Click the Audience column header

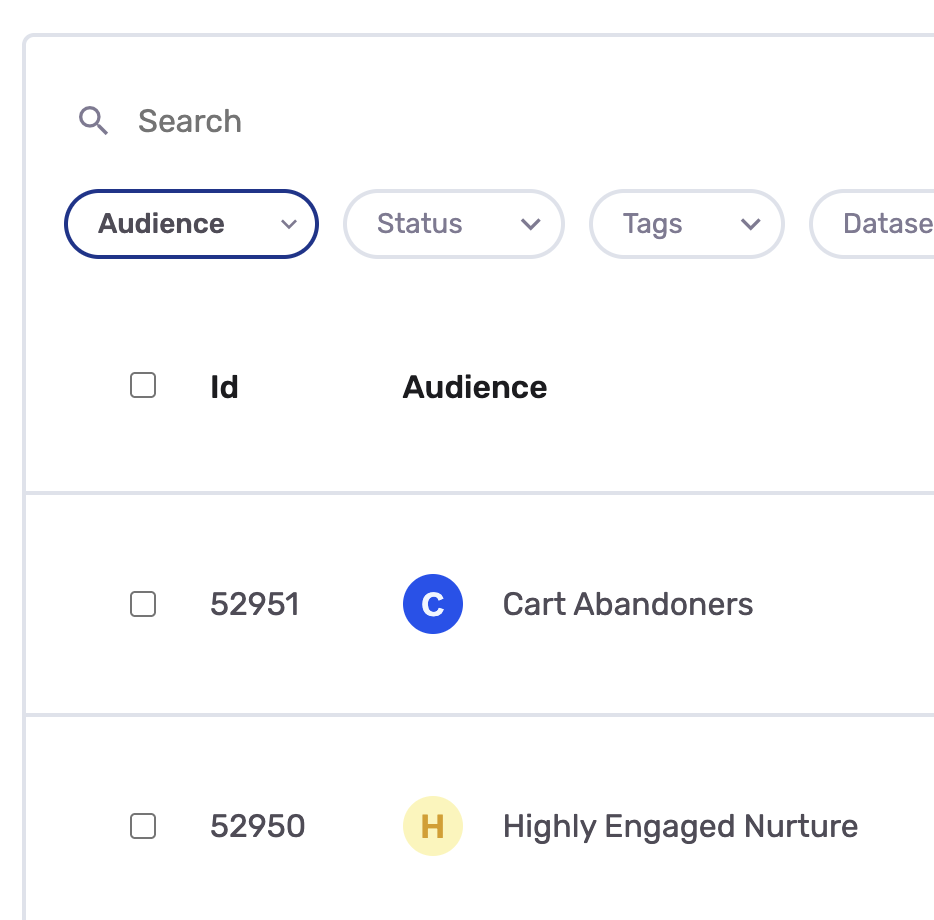coord(474,387)
